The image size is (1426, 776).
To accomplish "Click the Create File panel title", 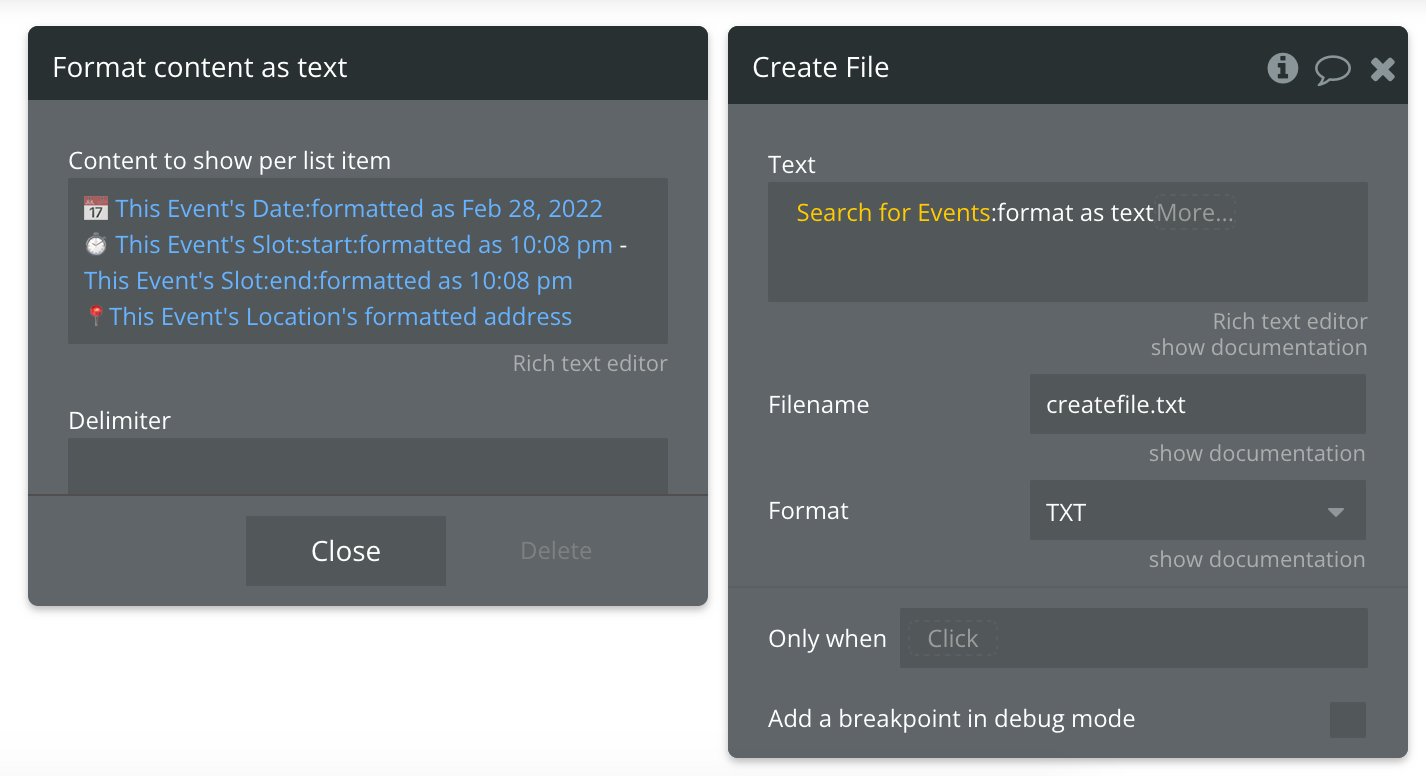I will [820, 67].
